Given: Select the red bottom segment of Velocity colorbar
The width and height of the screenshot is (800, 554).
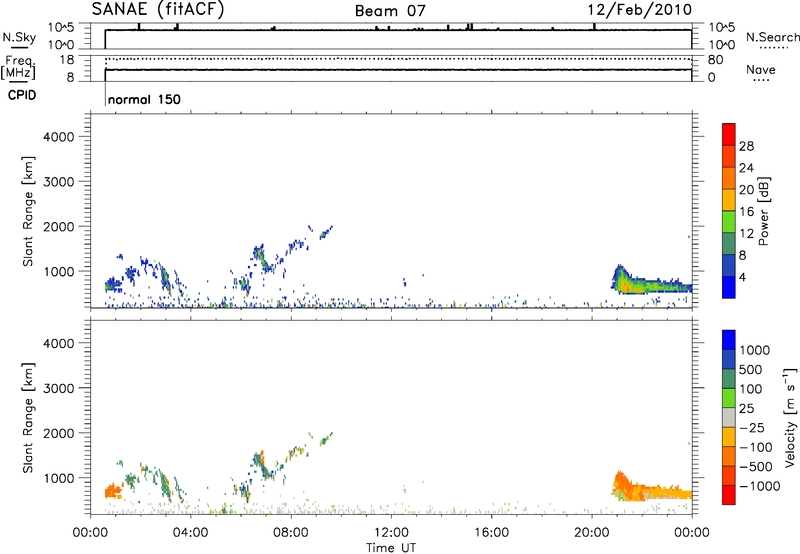Looking at the screenshot, I should point(729,495).
